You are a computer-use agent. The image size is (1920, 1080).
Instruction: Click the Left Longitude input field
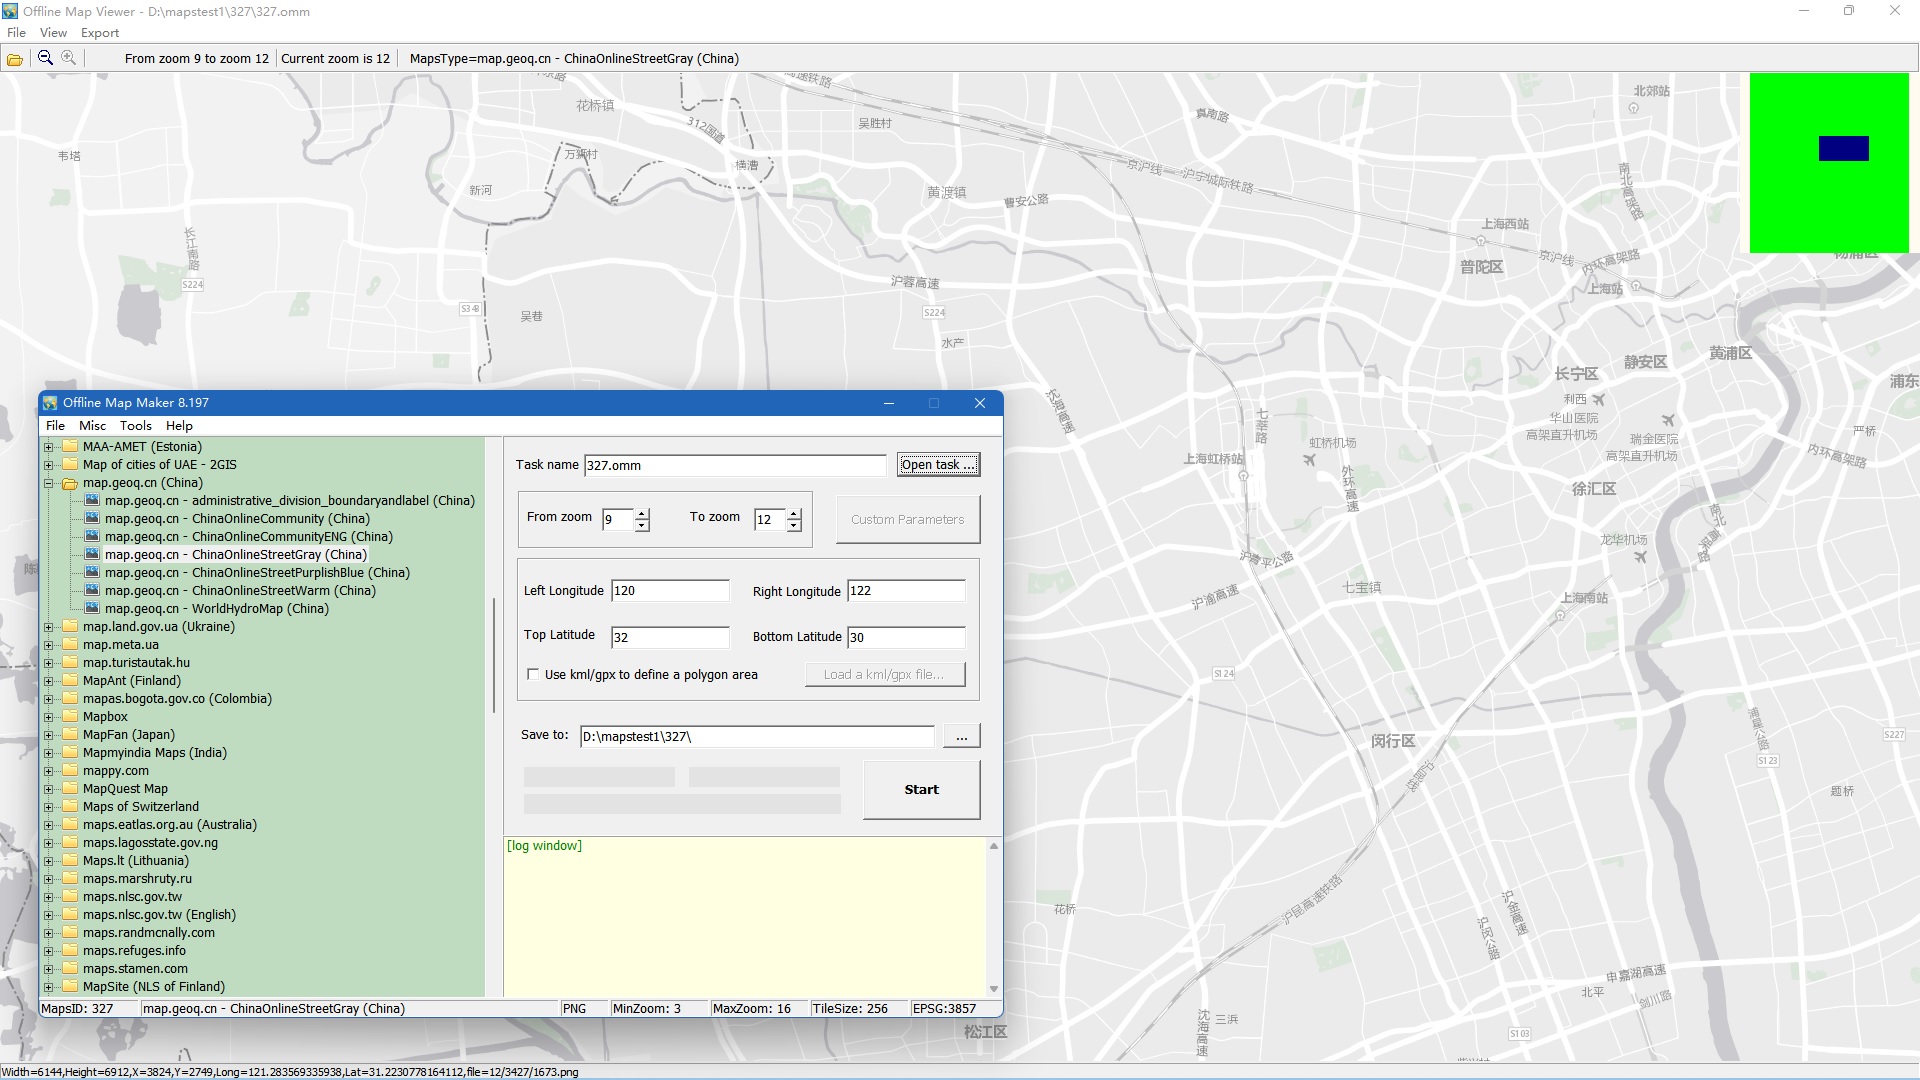pyautogui.click(x=669, y=591)
